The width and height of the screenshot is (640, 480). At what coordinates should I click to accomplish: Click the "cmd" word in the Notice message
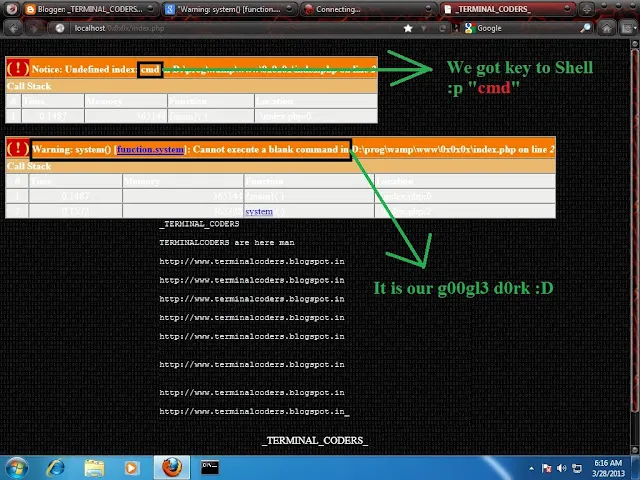point(150,69)
